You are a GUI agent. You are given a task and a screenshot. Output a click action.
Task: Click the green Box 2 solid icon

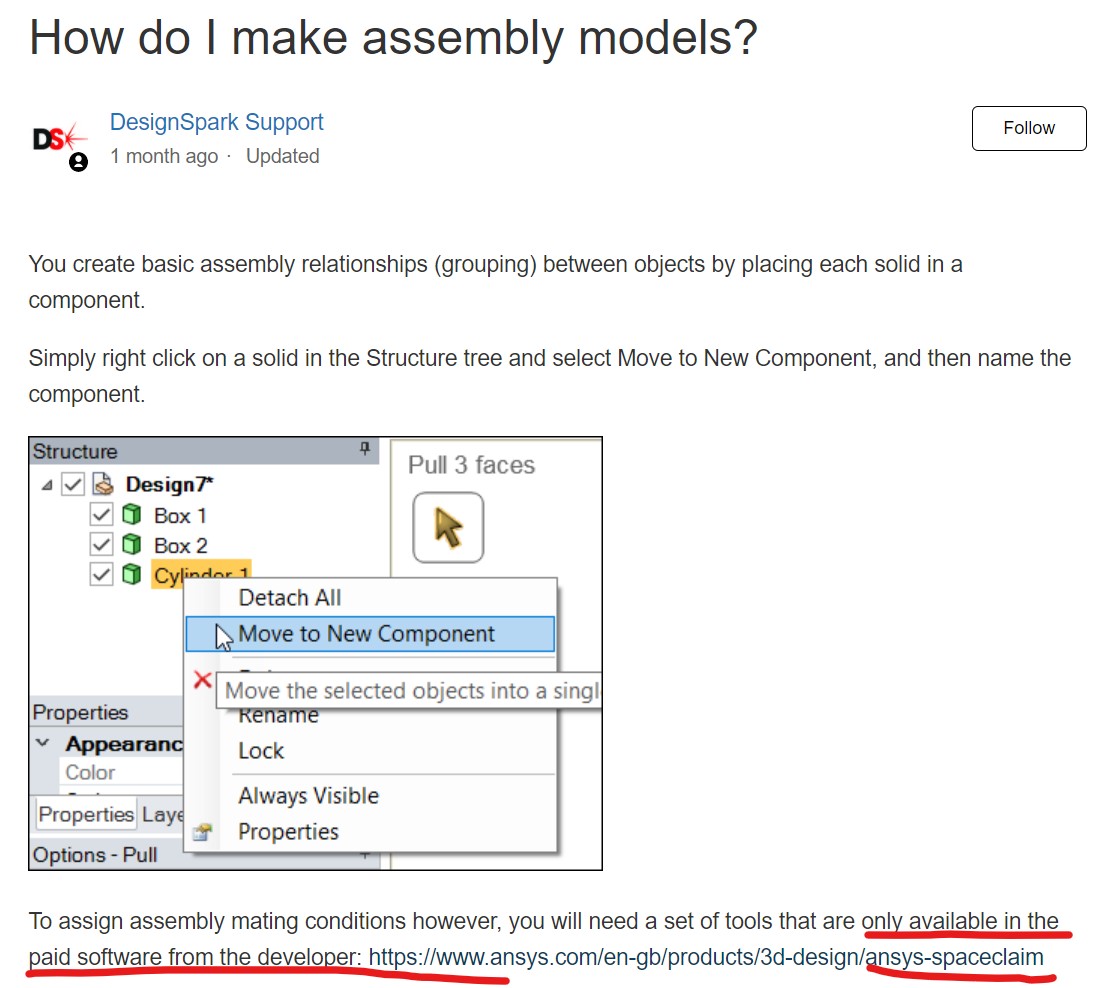tap(131, 546)
